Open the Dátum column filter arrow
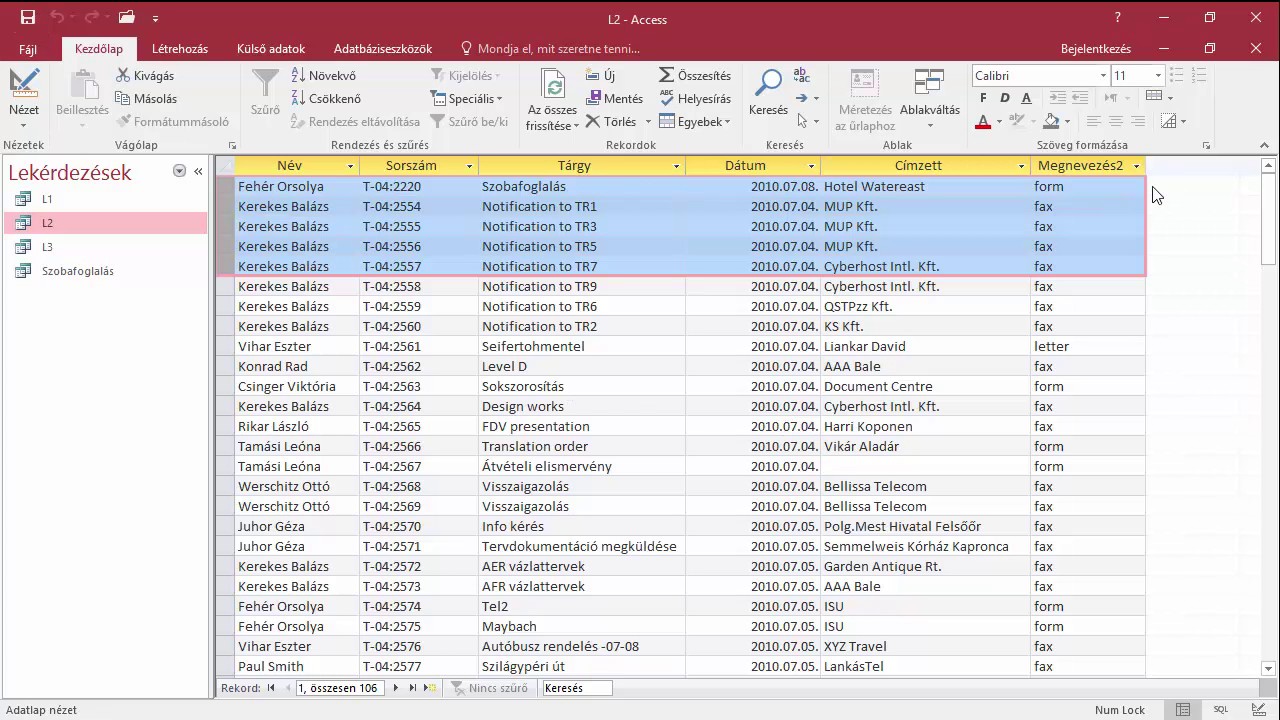Image resolution: width=1280 pixels, height=720 pixels. click(x=811, y=166)
